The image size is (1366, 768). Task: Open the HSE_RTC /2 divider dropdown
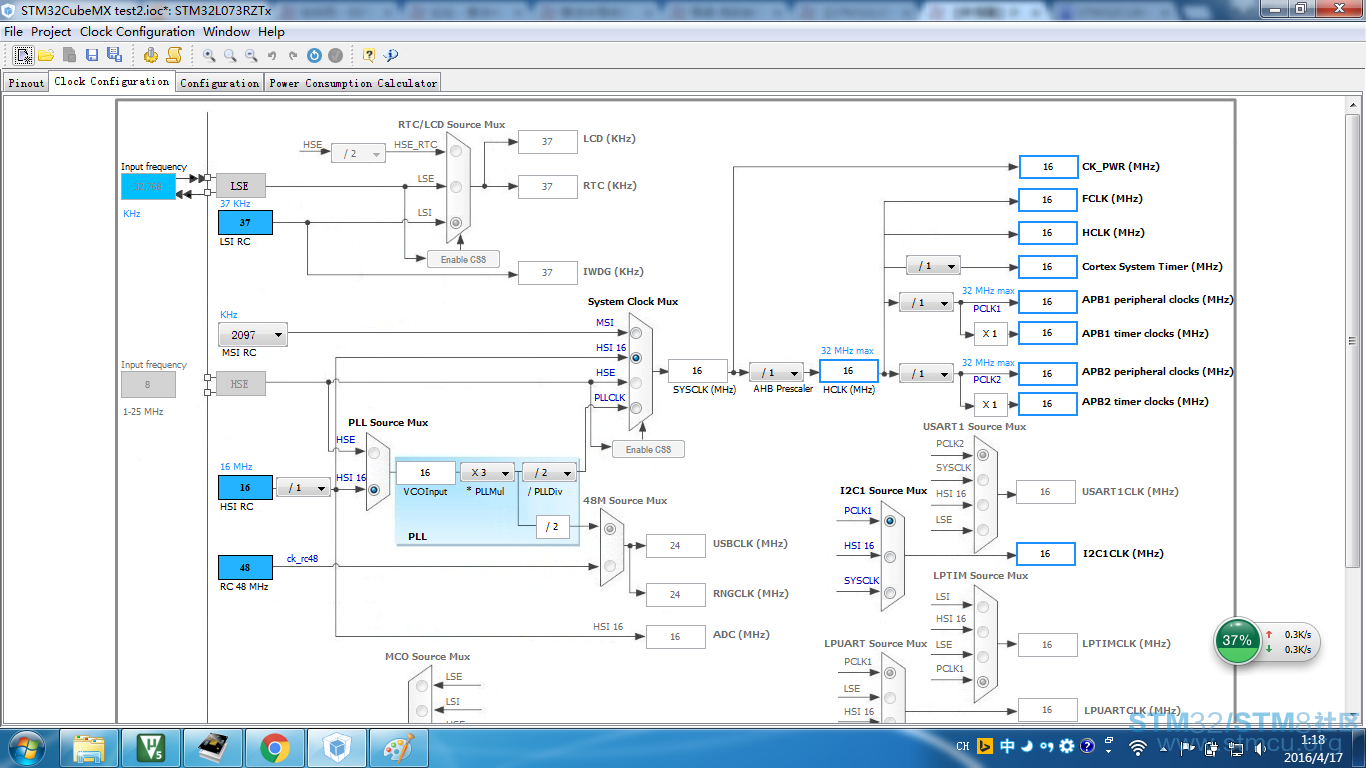pyautogui.click(x=358, y=153)
